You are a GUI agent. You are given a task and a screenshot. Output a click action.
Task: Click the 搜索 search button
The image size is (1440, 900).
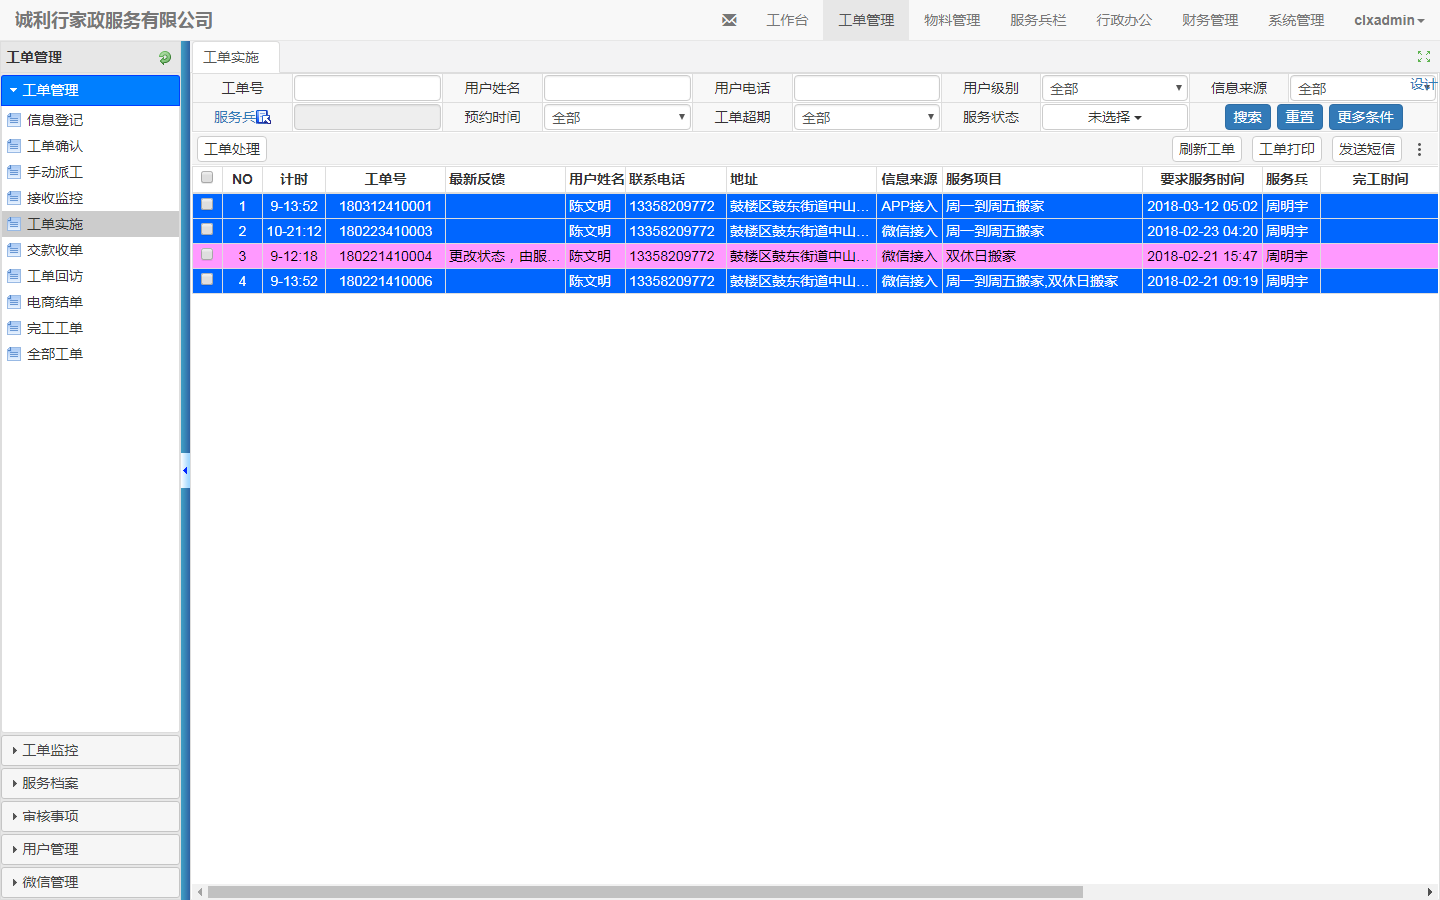pyautogui.click(x=1247, y=117)
